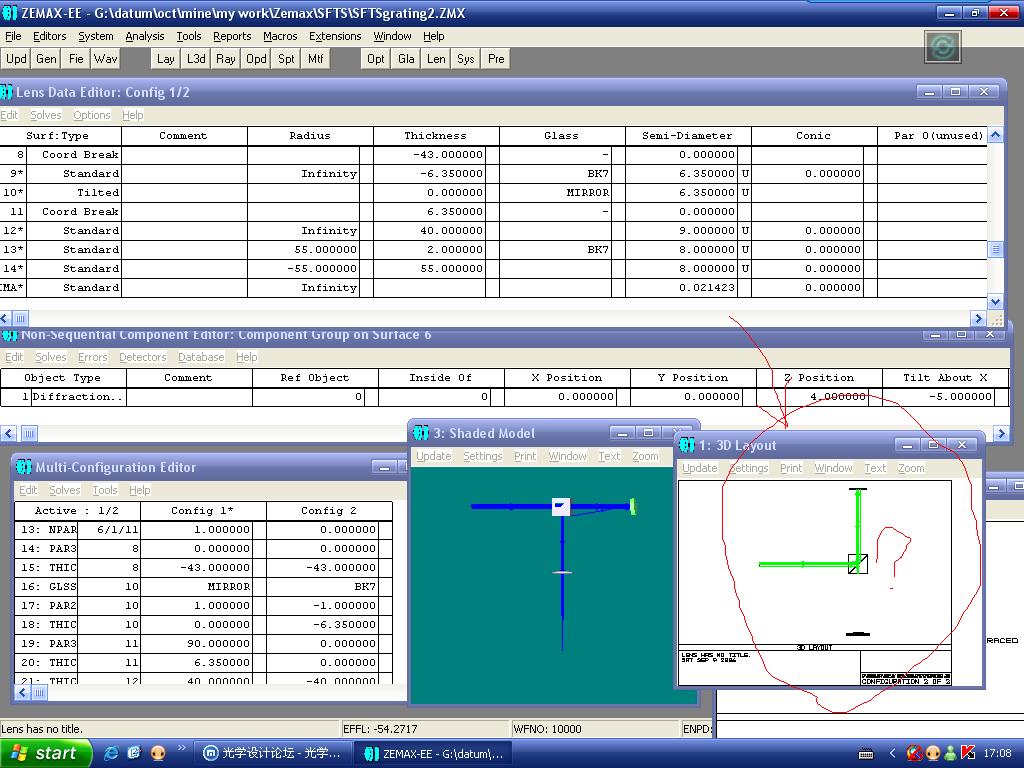Open Settings in Shaded Model window

pos(483,456)
